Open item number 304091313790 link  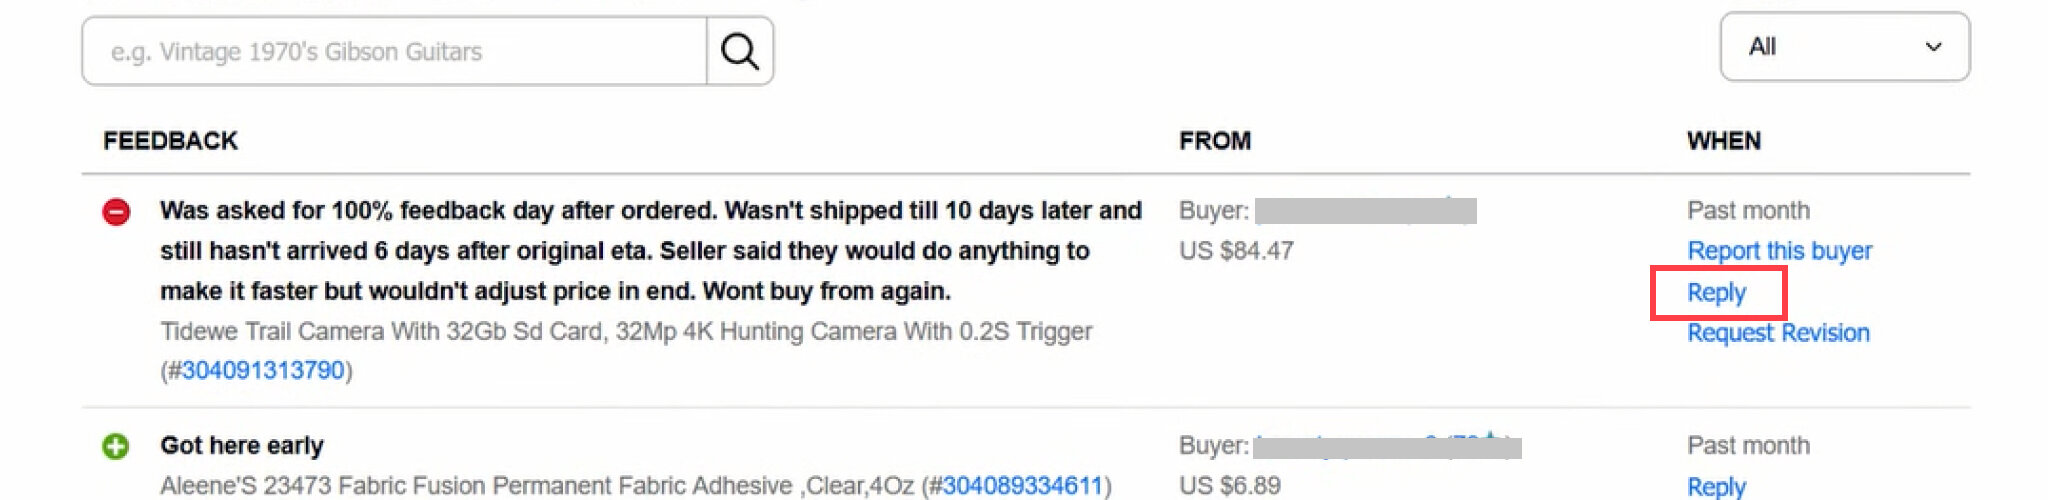coord(263,370)
